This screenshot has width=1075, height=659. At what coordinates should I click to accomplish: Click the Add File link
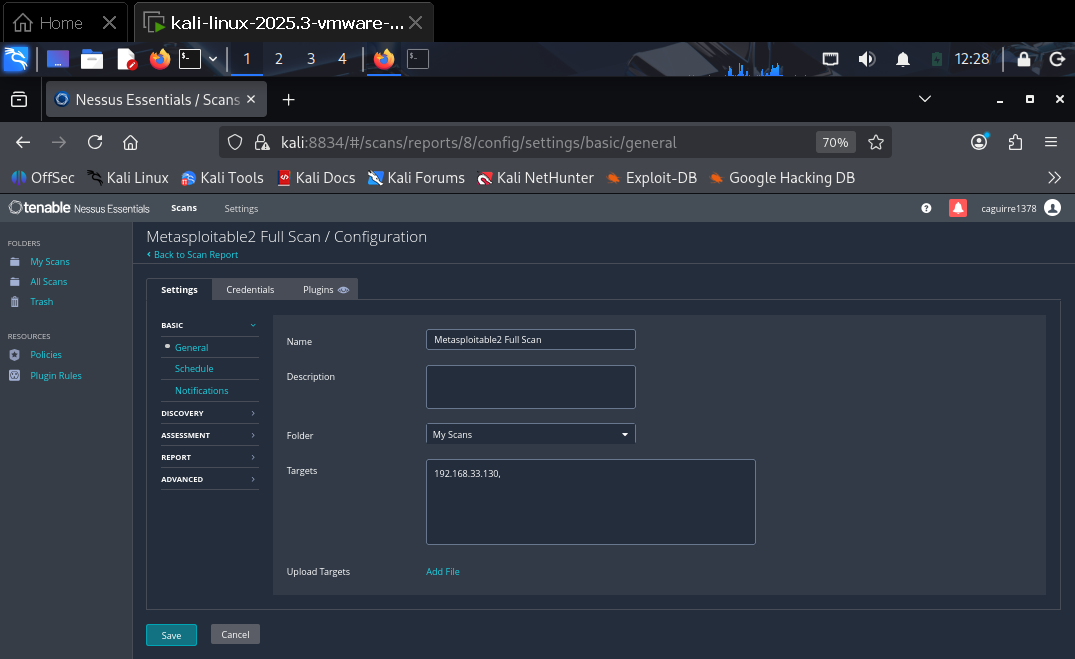coord(443,572)
